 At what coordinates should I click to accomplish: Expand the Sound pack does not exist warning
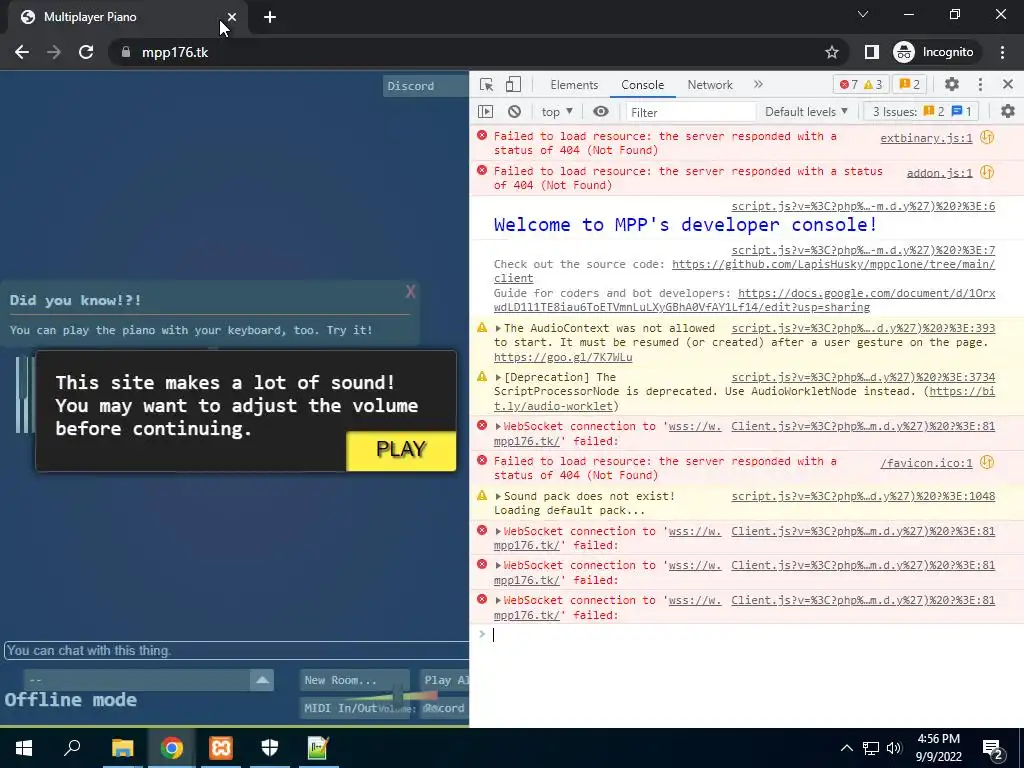(x=498, y=496)
